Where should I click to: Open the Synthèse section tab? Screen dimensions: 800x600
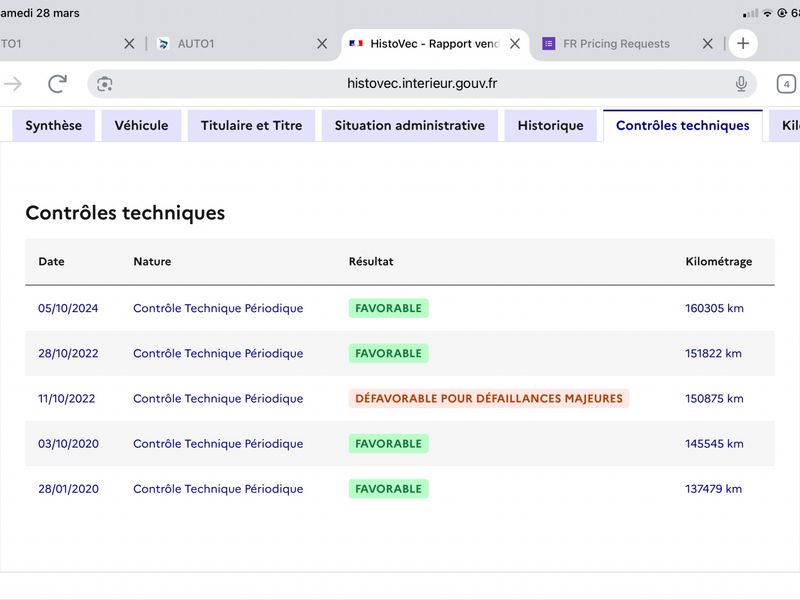click(x=54, y=126)
